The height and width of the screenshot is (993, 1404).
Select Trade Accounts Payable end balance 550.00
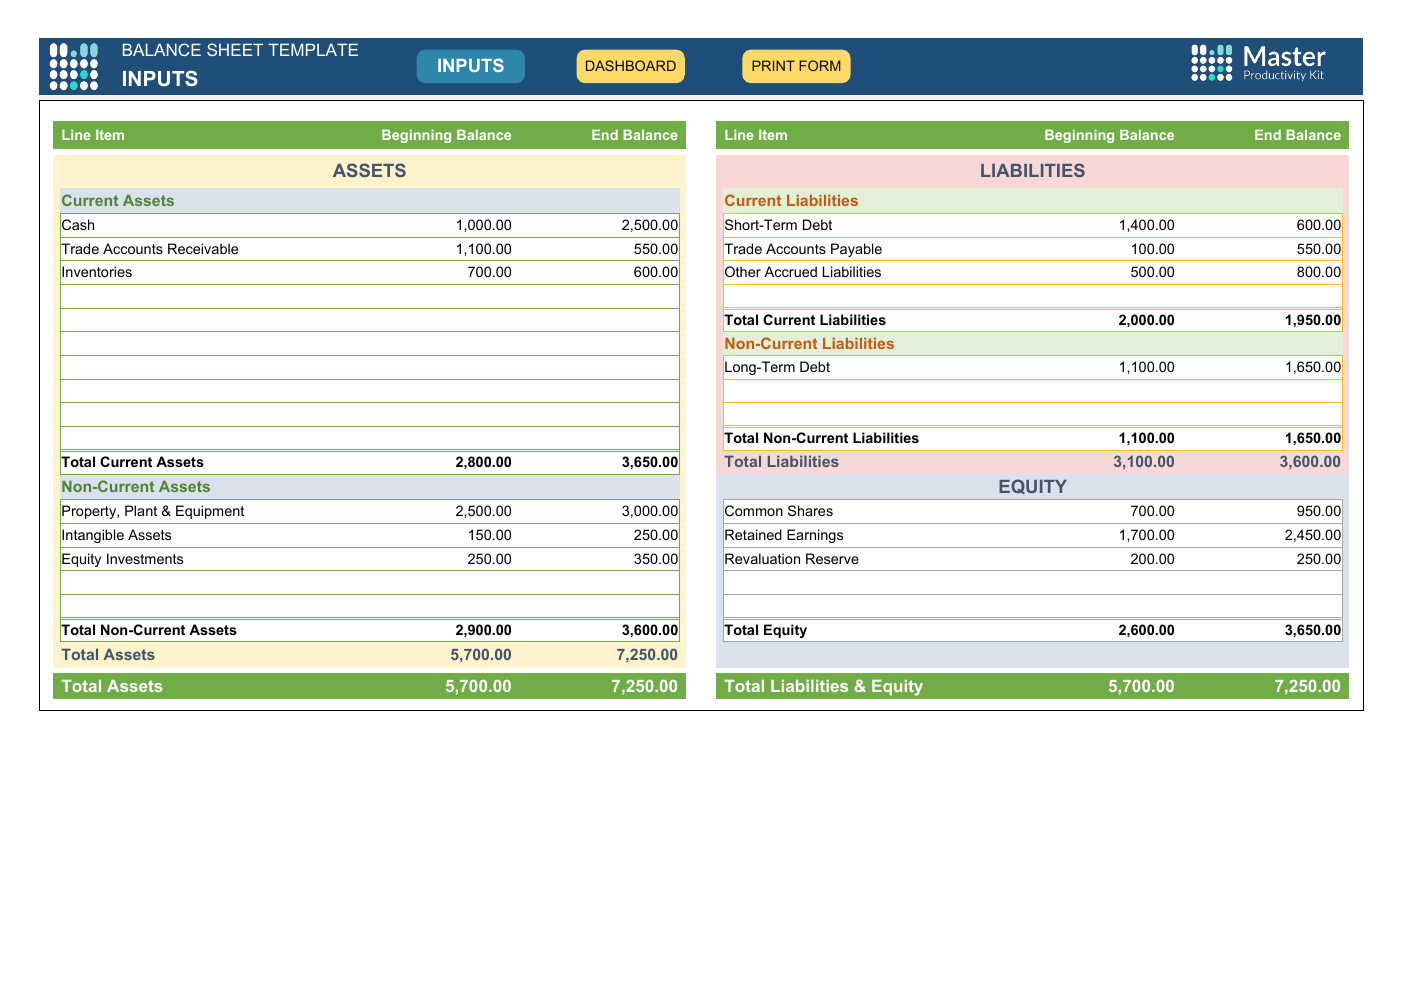pyautogui.click(x=1318, y=249)
